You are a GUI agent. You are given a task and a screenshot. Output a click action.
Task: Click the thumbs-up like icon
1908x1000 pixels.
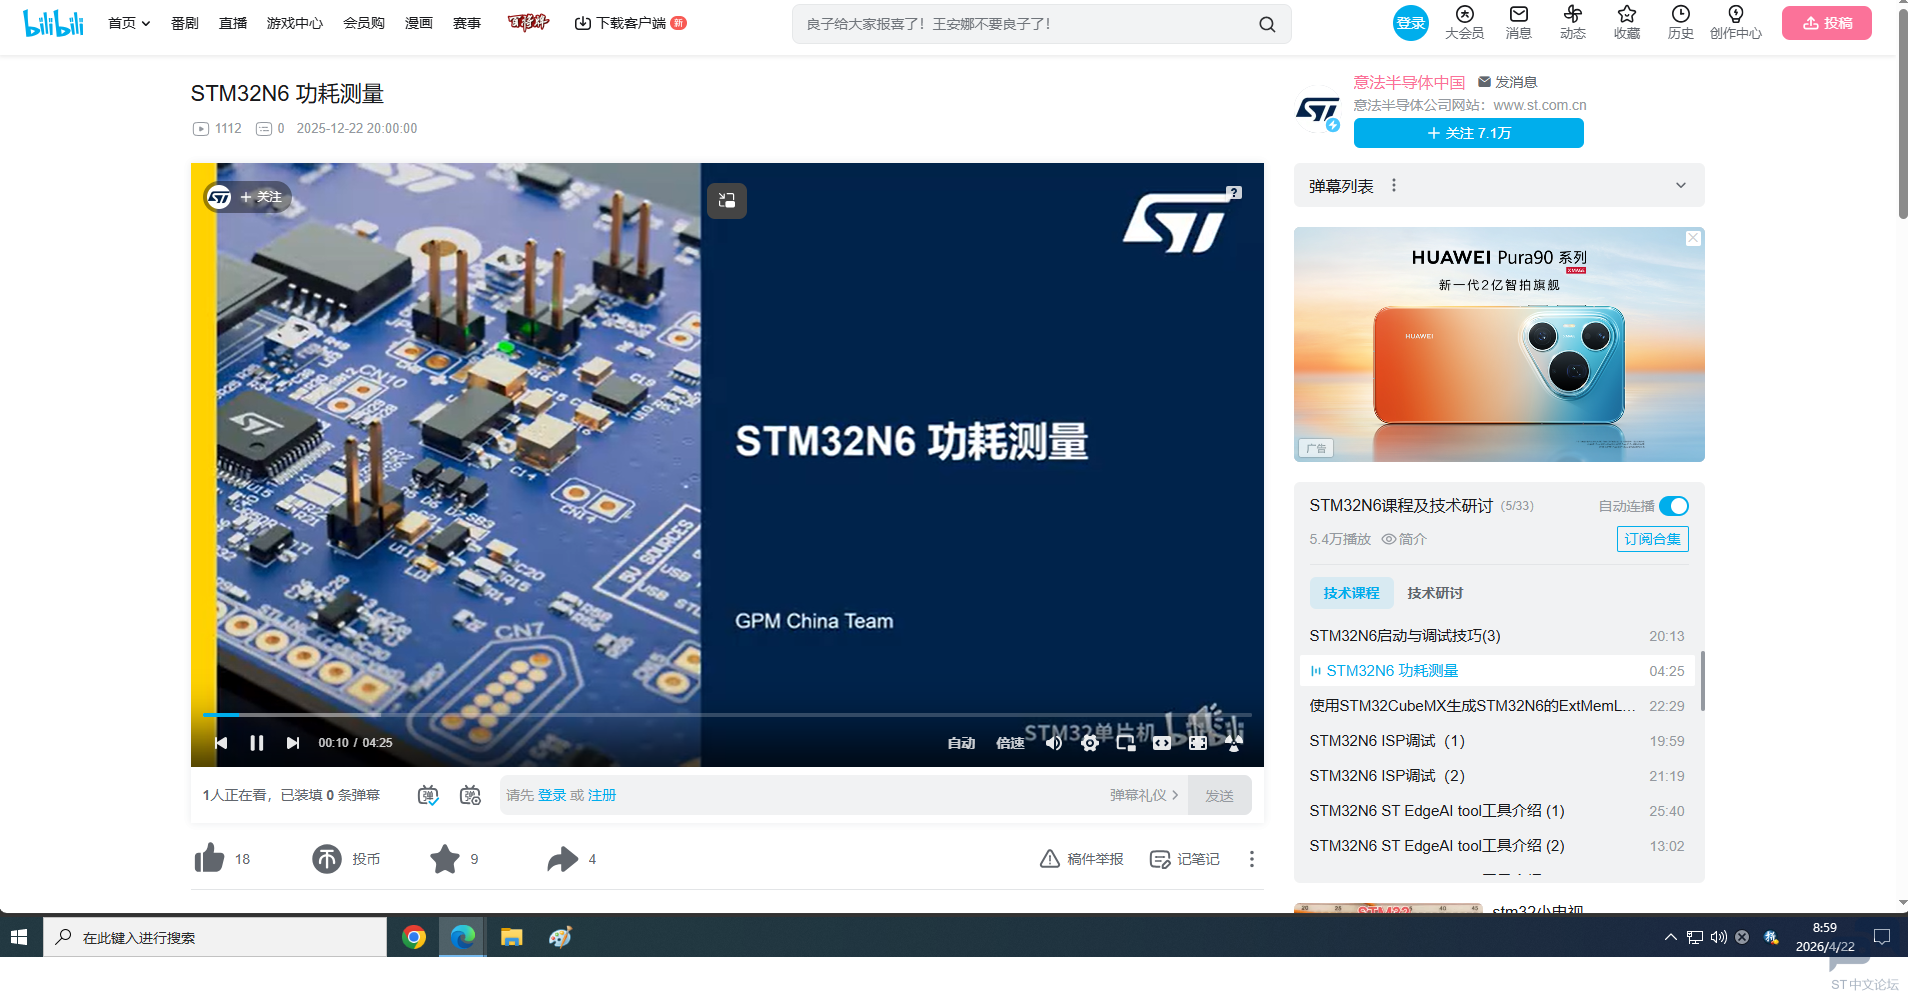pyautogui.click(x=210, y=859)
